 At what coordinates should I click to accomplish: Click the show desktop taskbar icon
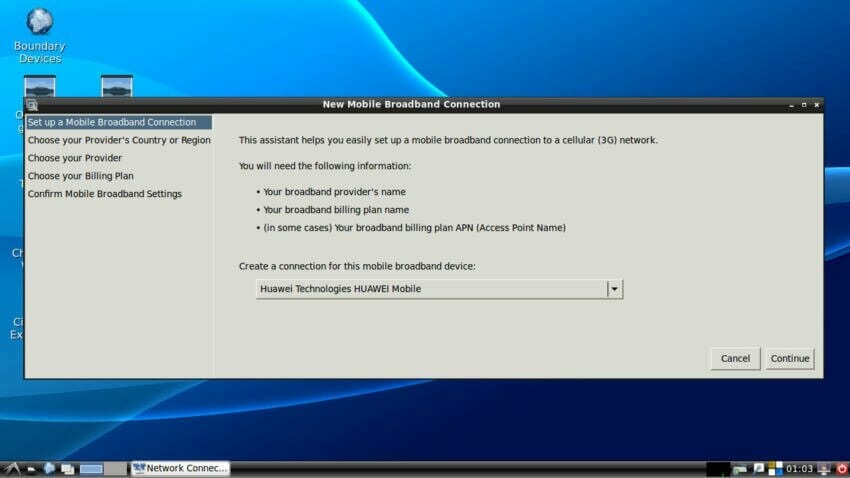67,469
